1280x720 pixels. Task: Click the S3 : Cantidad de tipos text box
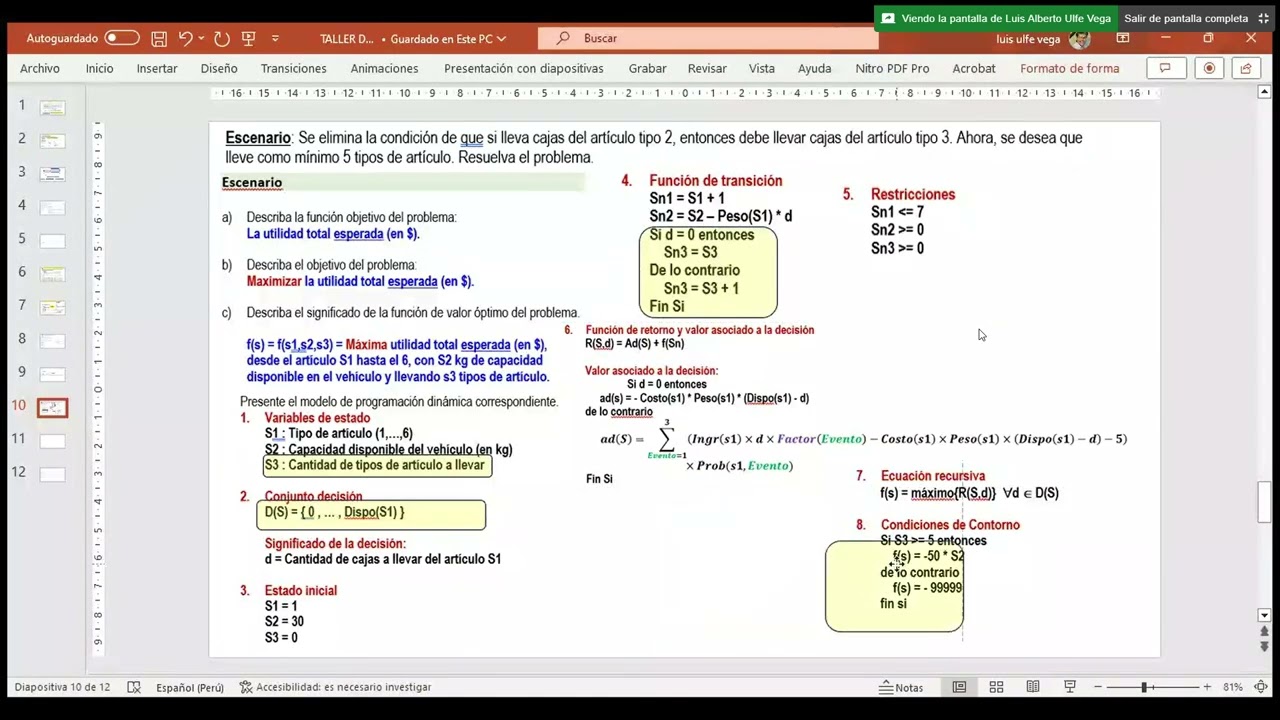pyautogui.click(x=377, y=466)
